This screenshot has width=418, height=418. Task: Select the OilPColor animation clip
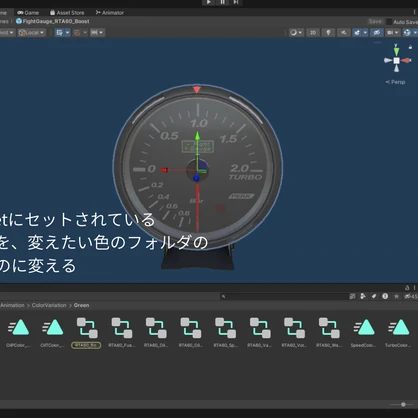coord(18,332)
